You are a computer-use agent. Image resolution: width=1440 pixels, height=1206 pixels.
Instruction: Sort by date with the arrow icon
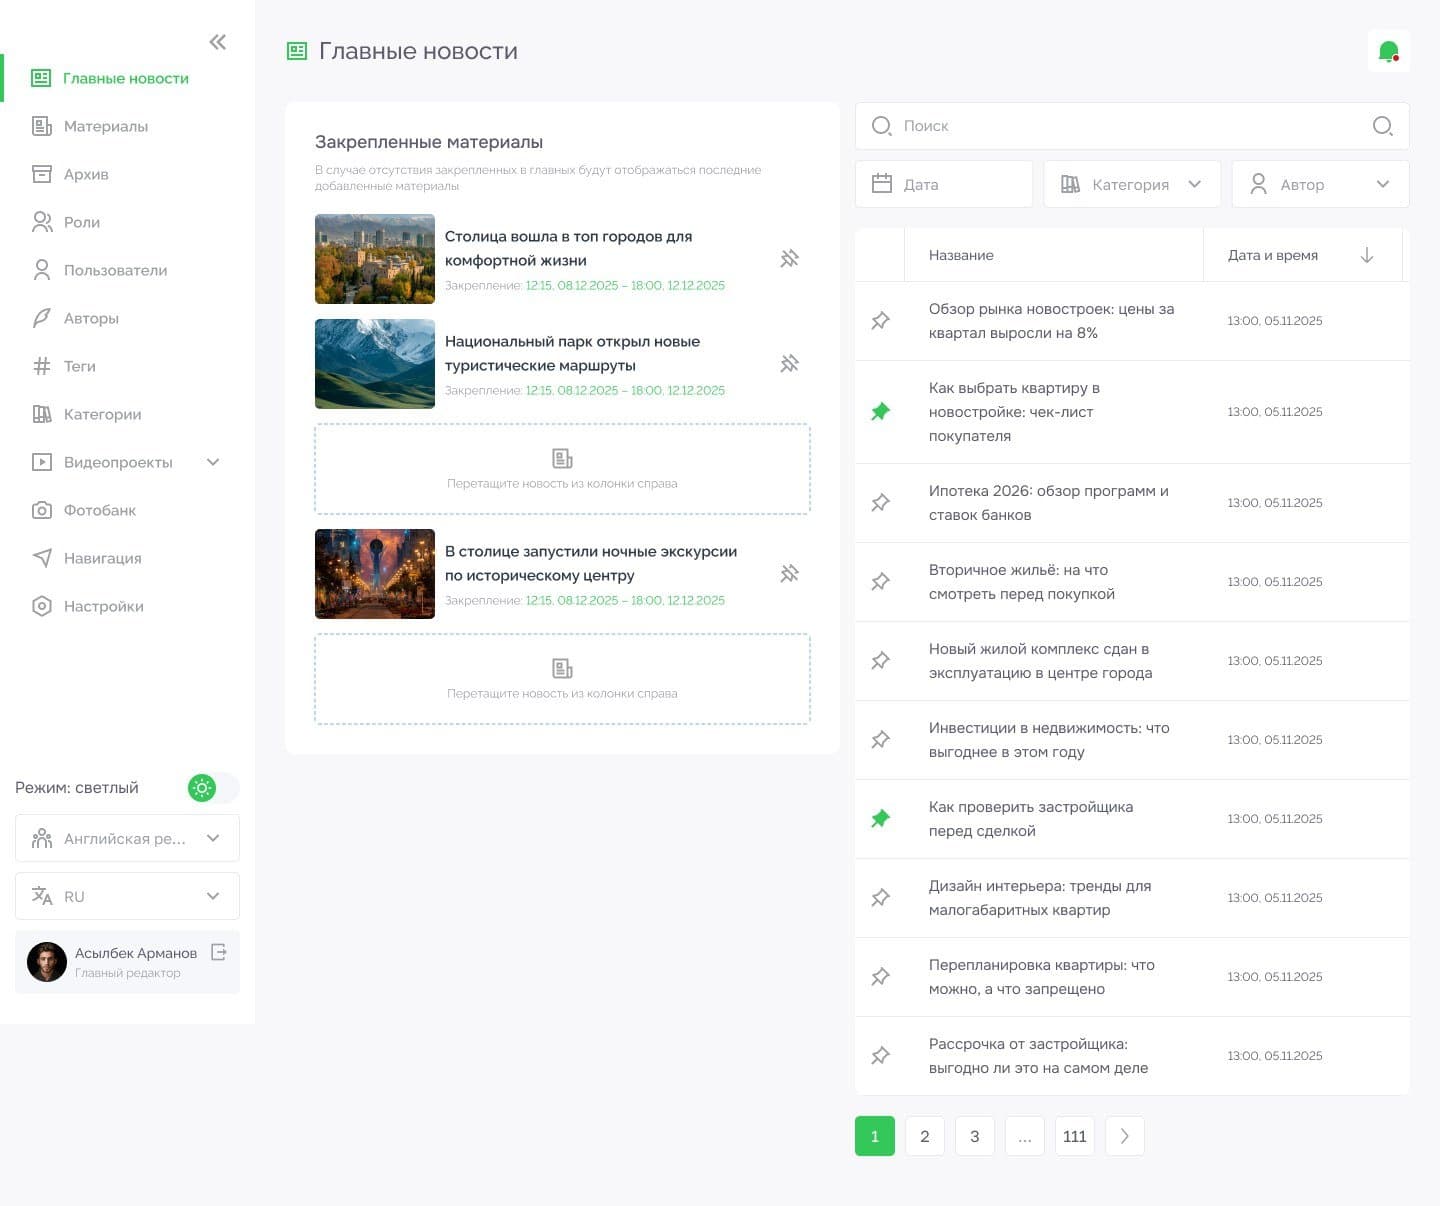1366,255
